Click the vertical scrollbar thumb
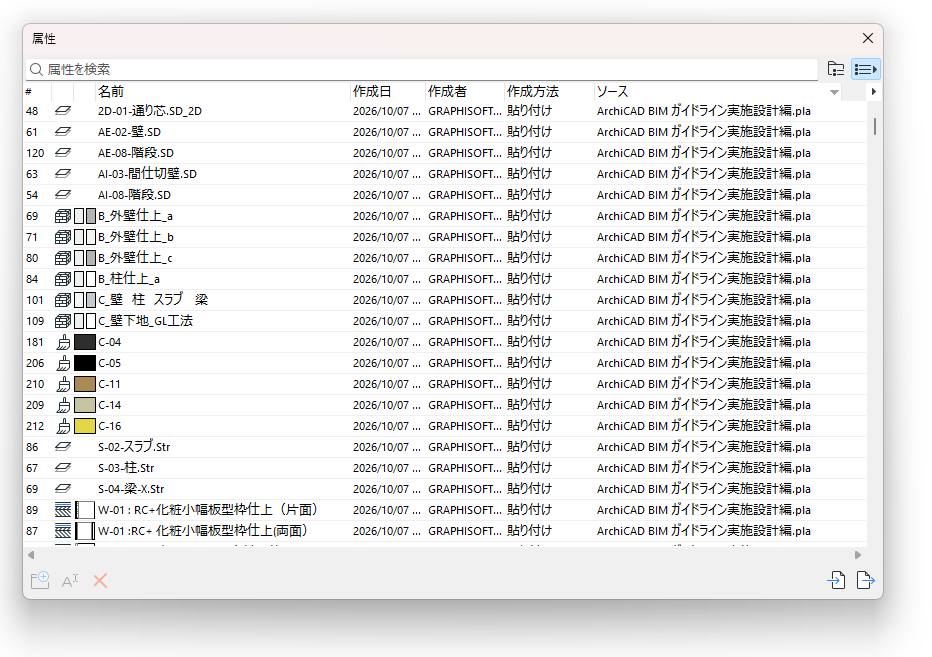The width and height of the screenshot is (932, 657). tap(874, 126)
